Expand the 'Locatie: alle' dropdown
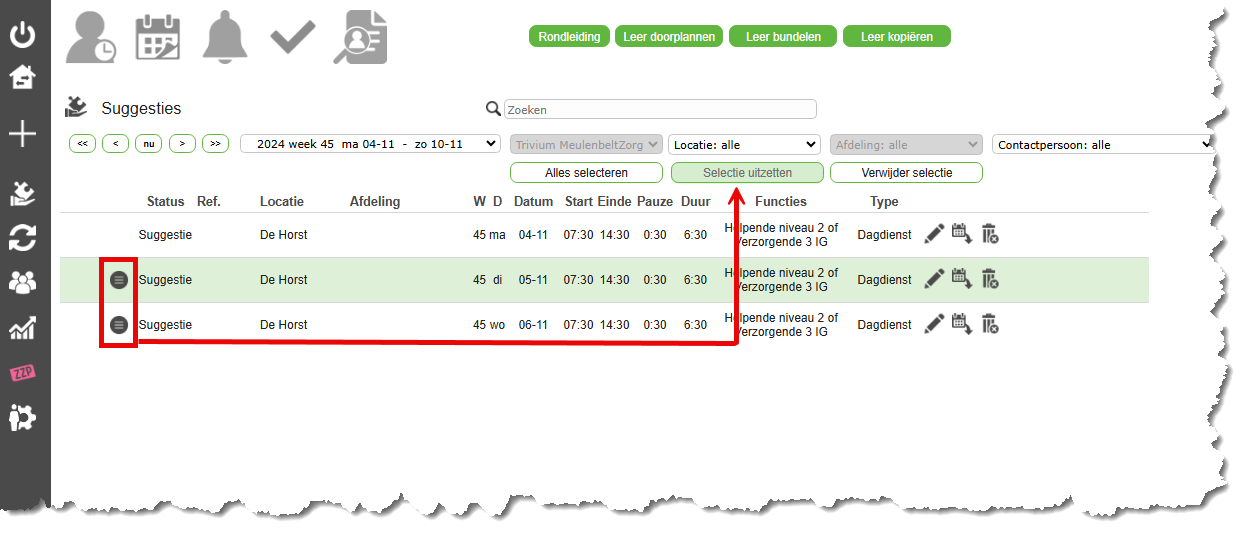Viewport: 1248px width, 536px height. (744, 145)
